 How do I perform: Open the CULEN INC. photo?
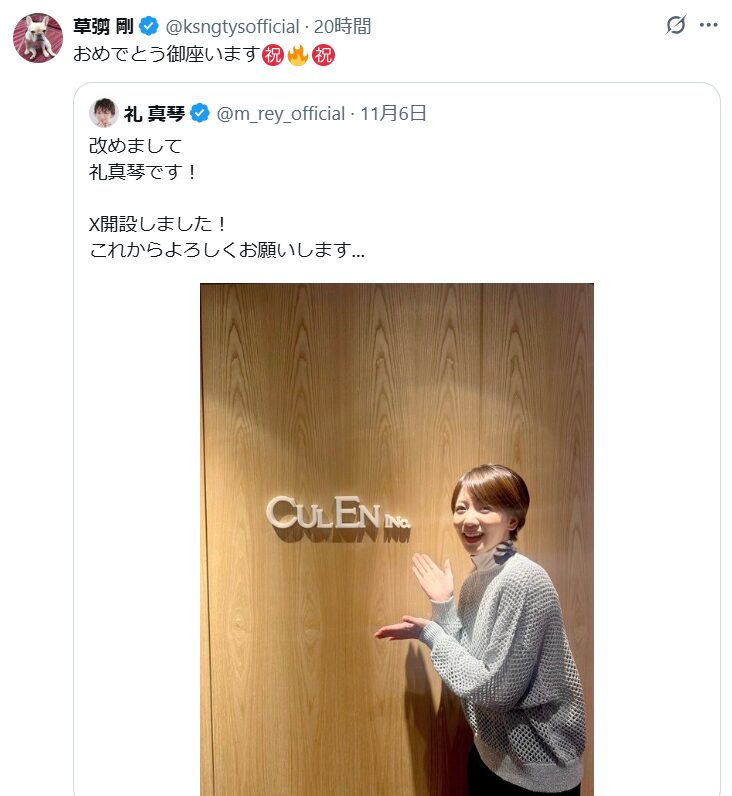tap(396, 539)
